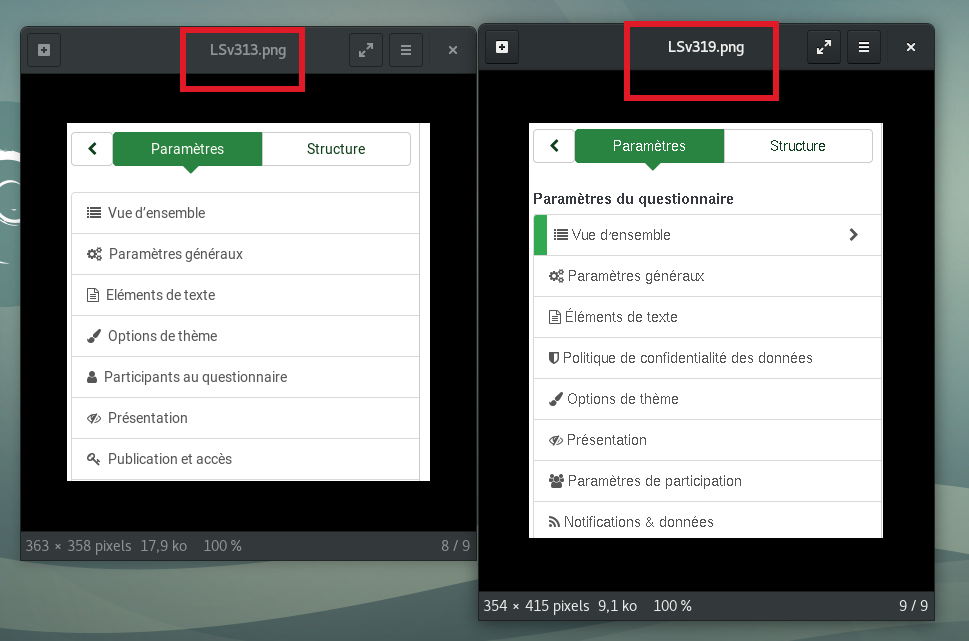Open the hamburger menu of LSv319.png window
This screenshot has height=641, width=969.
(864, 47)
